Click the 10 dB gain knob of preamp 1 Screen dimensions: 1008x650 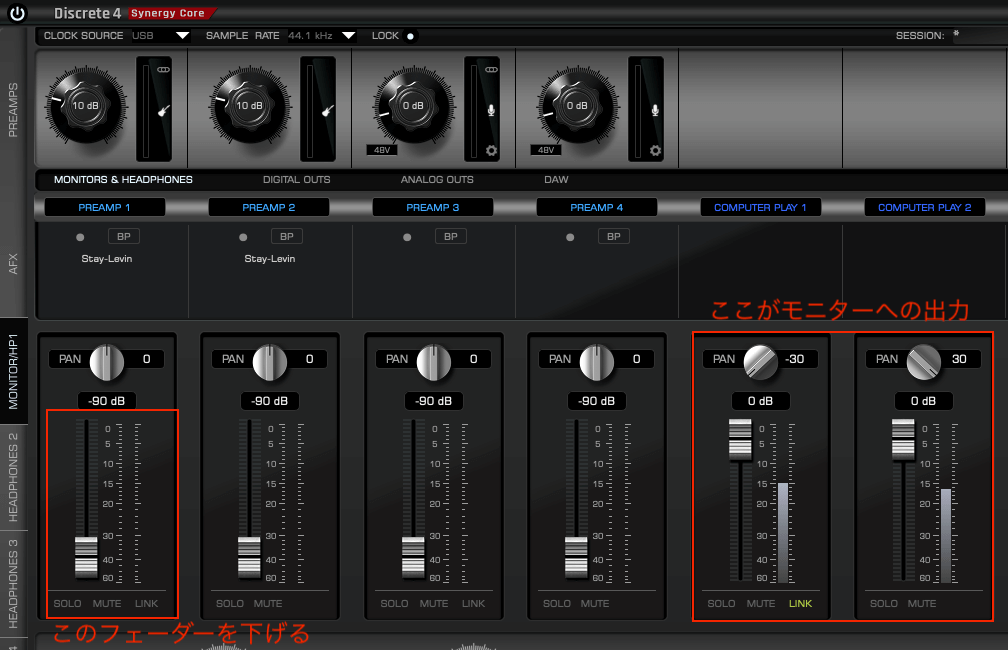[86, 105]
